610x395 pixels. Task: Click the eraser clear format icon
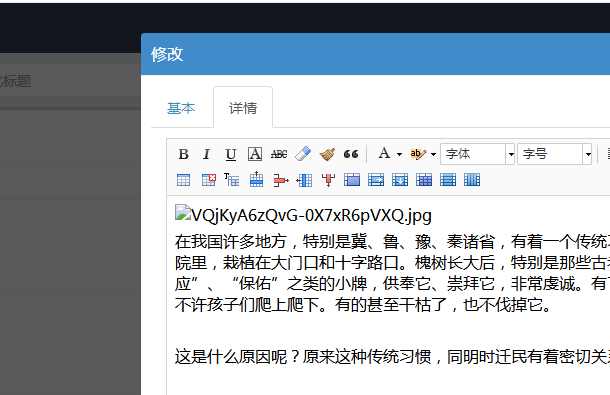[x=303, y=154]
